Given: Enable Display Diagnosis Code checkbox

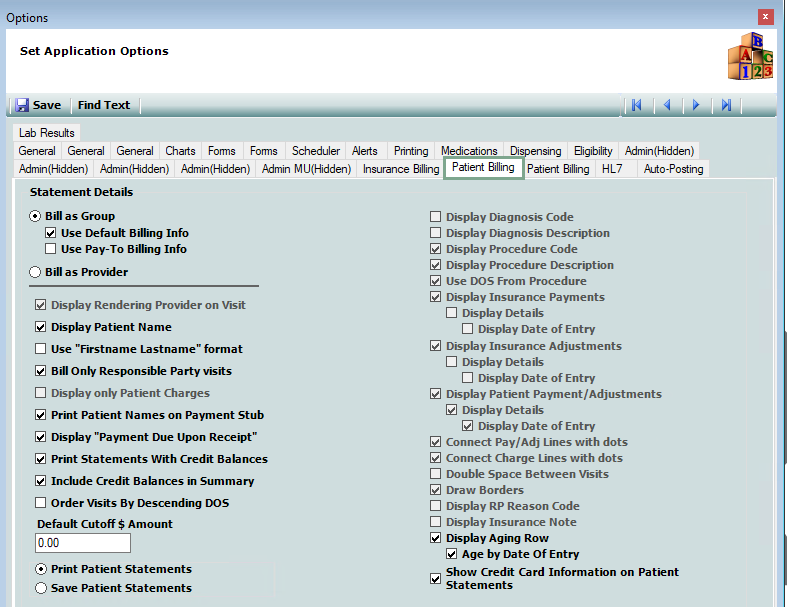Looking at the screenshot, I should [x=436, y=217].
